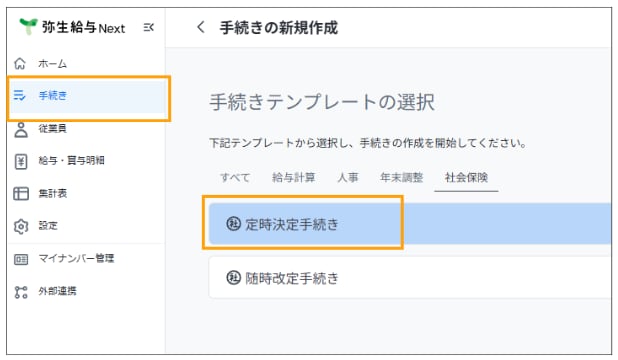Image resolution: width=618 pixels, height=360 pixels.
Task: Switch to the すべて tab
Action: coord(235,177)
